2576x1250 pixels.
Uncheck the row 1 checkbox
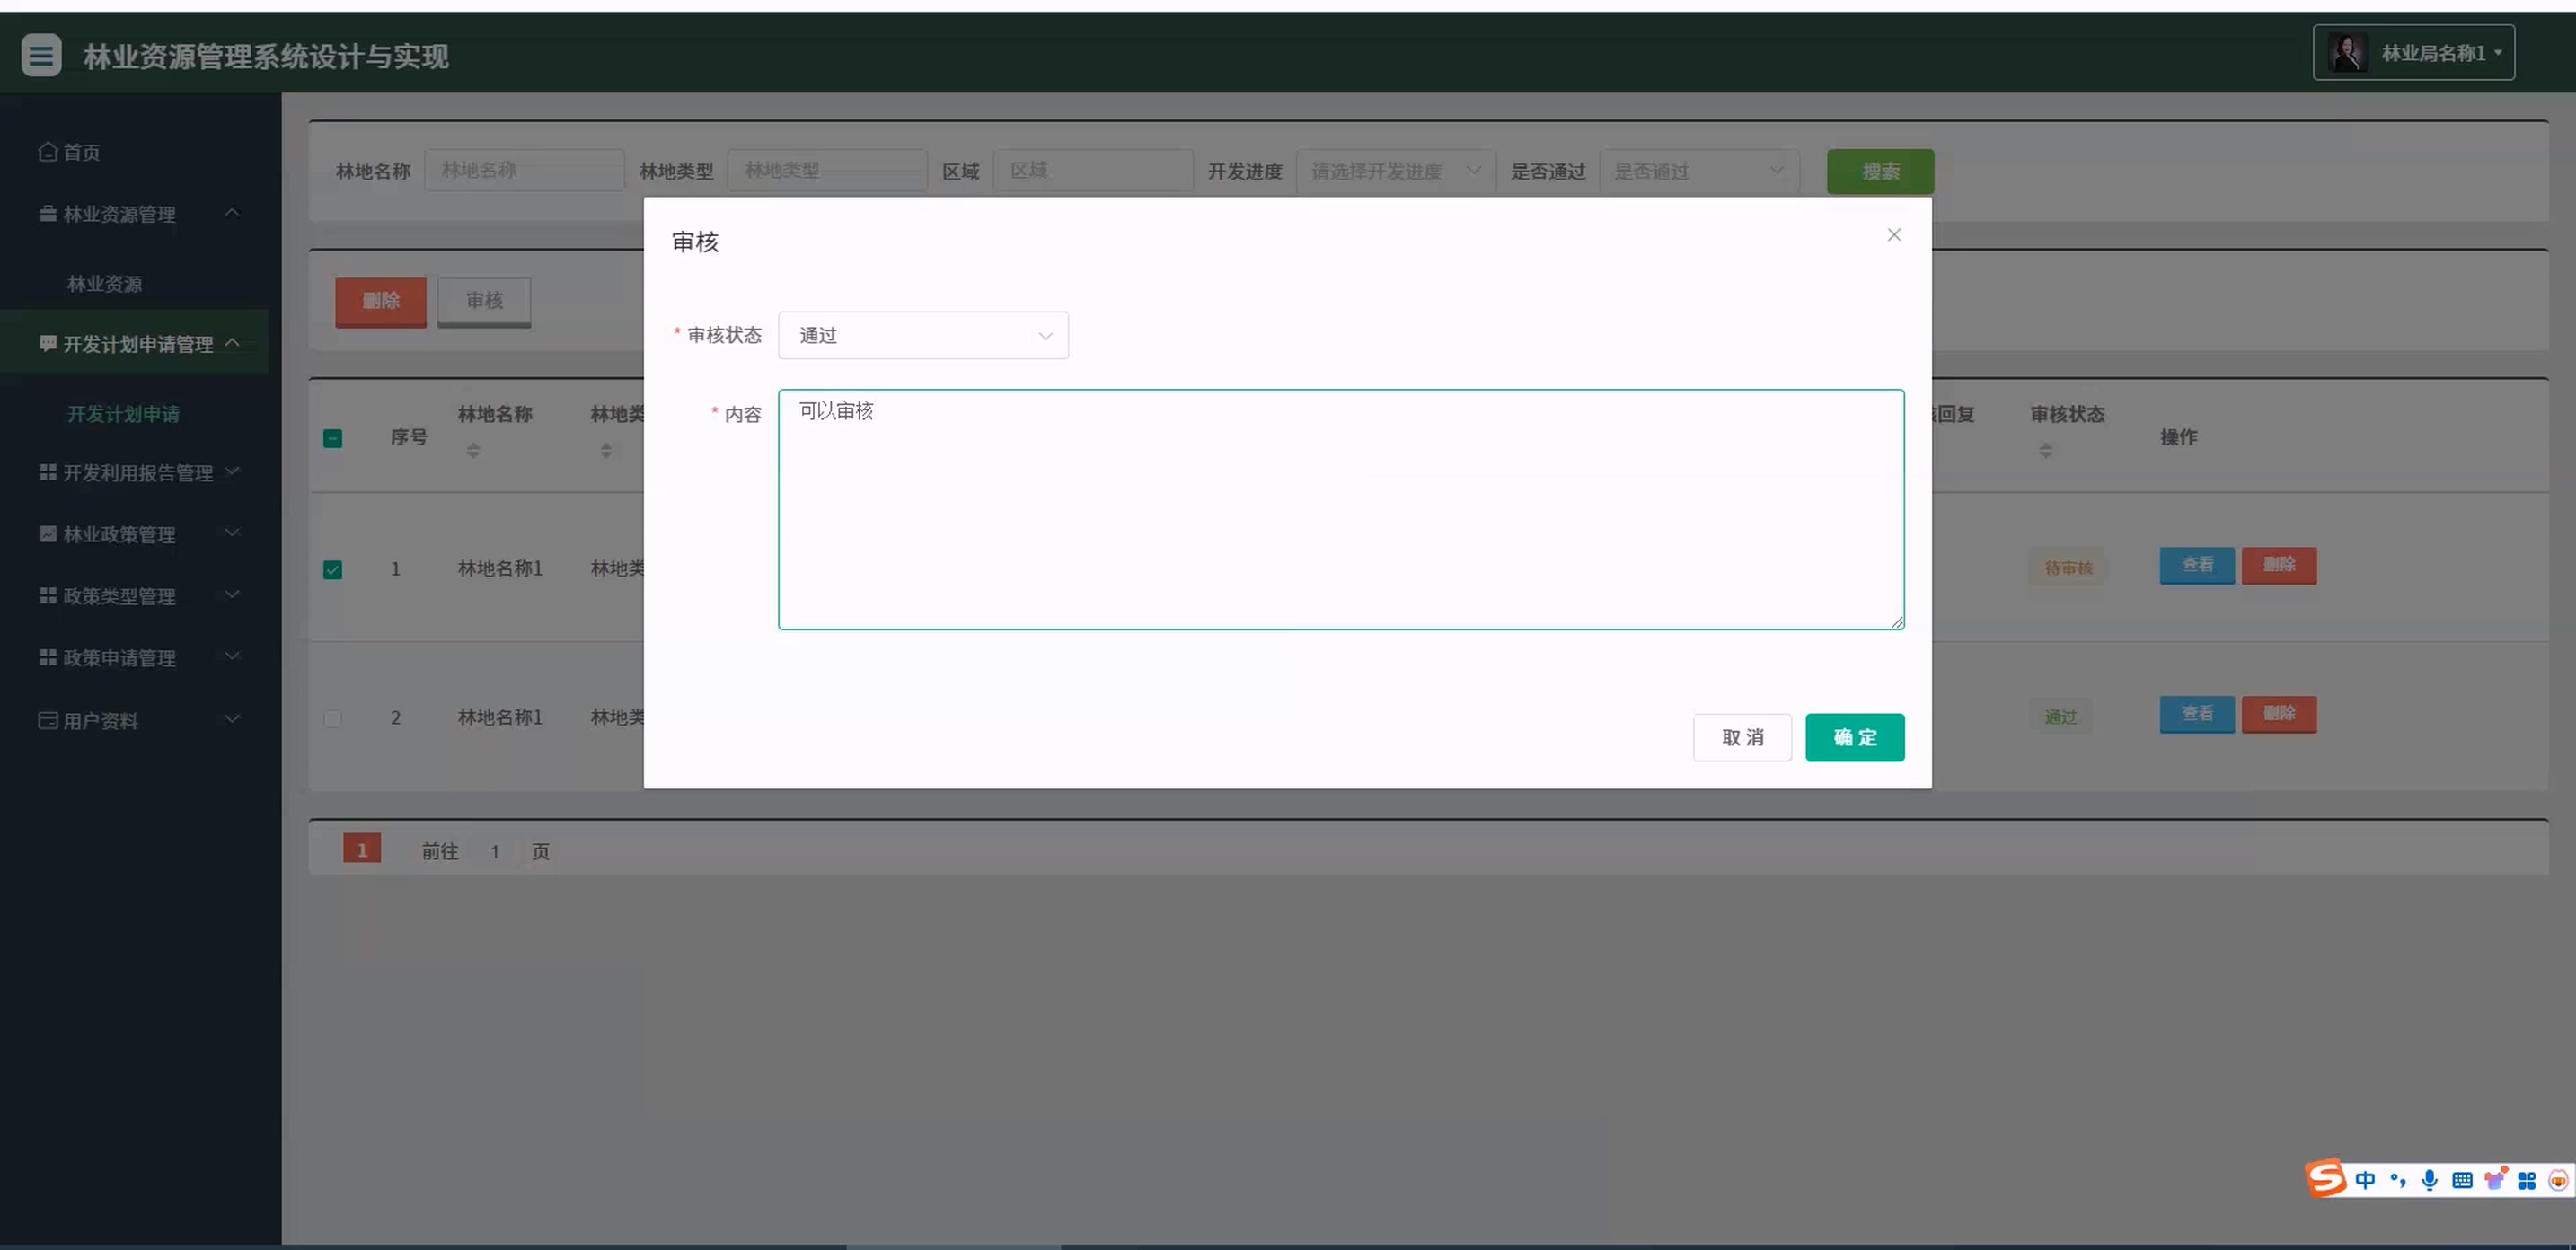[333, 570]
